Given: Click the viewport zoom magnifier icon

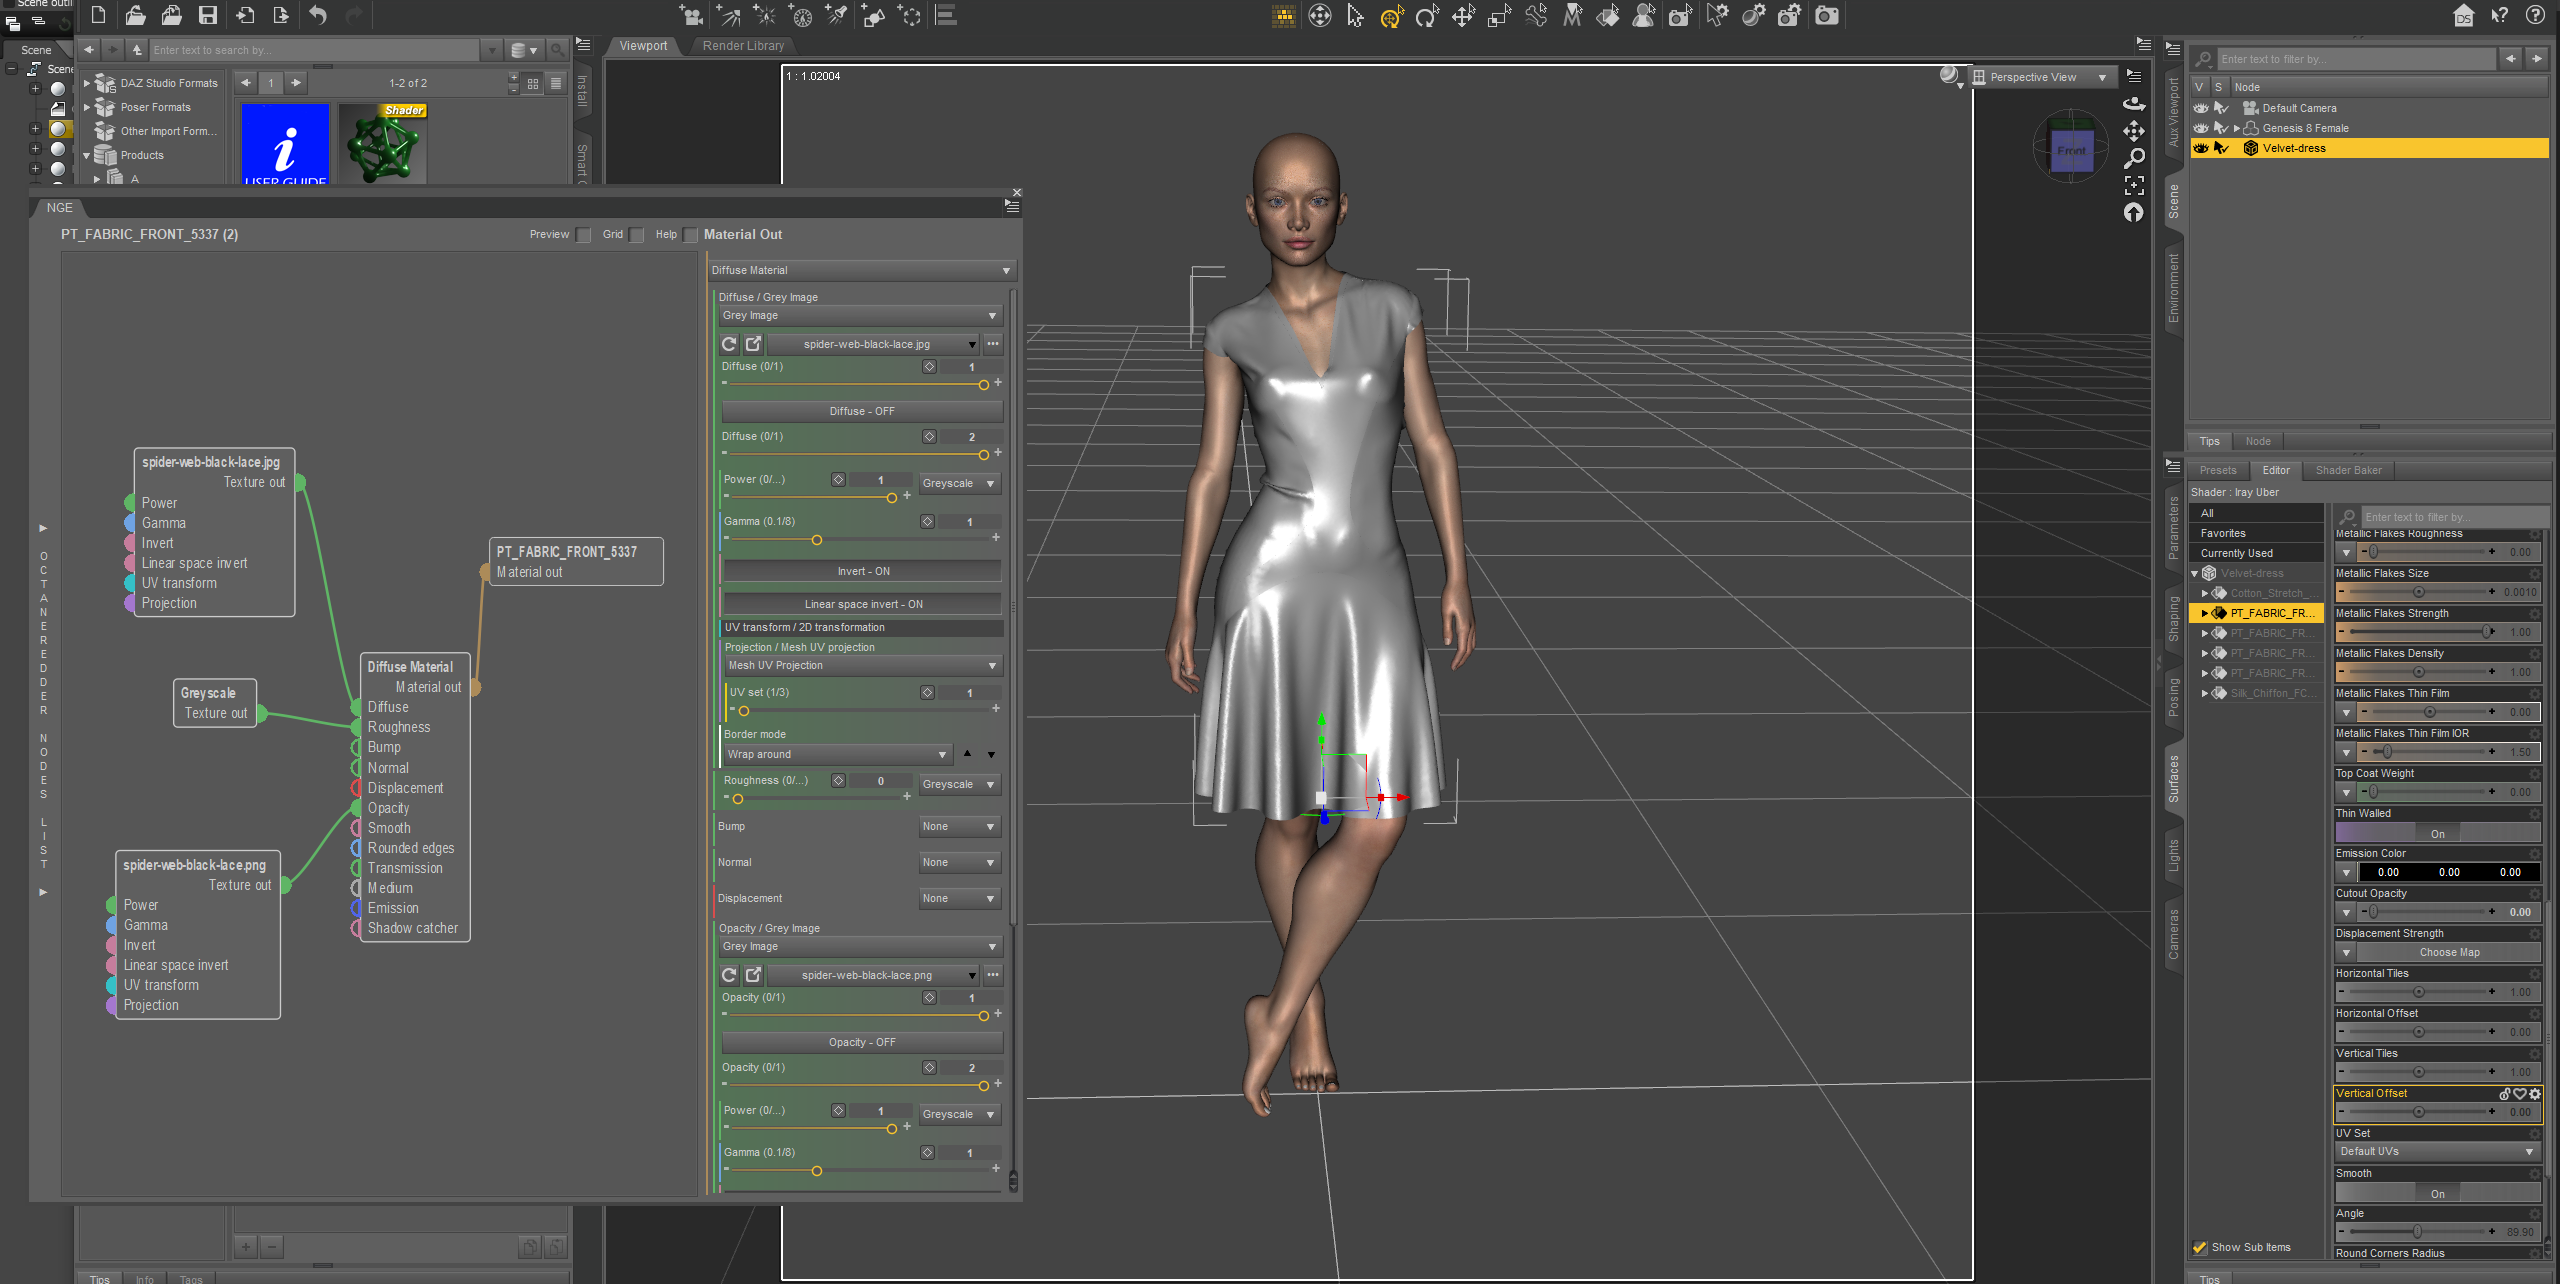Looking at the screenshot, I should coord(2133,158).
